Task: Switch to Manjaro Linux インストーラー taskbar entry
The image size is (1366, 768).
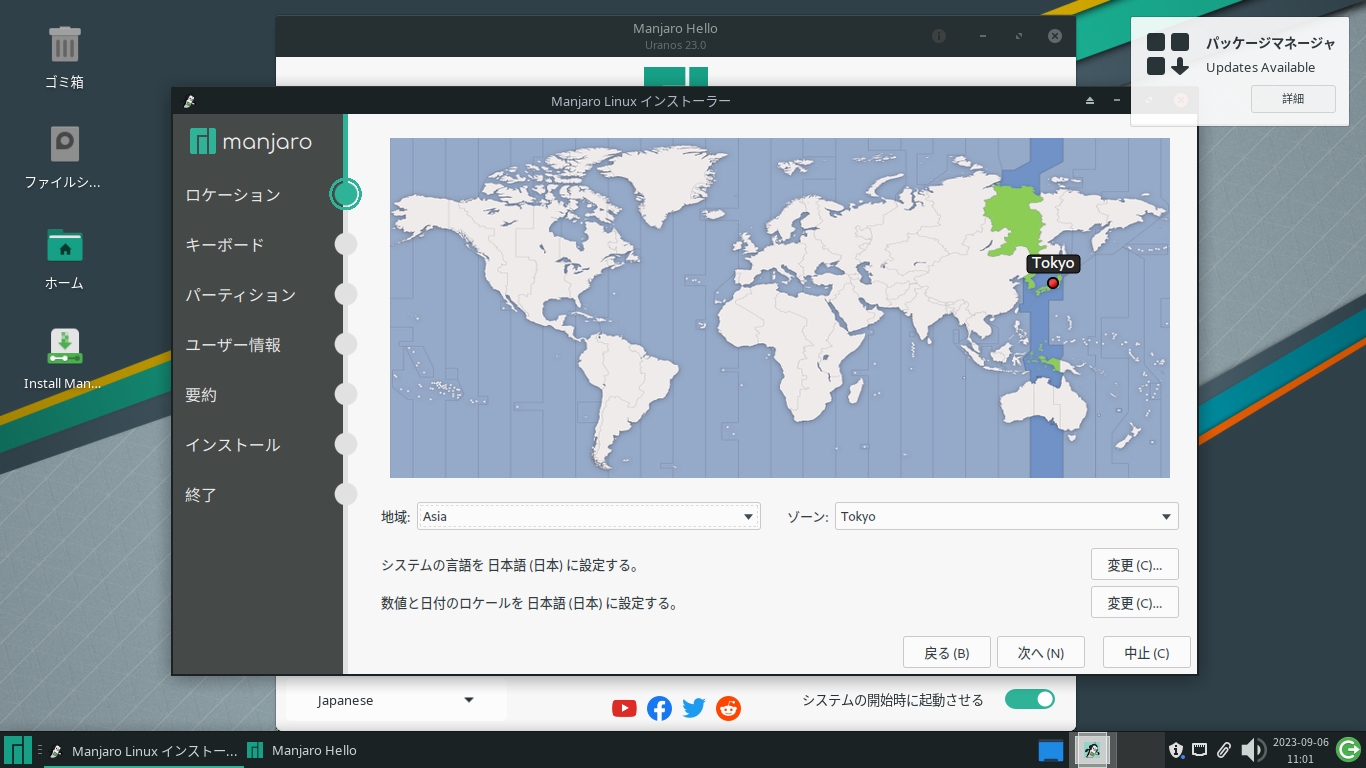Action: pos(144,750)
